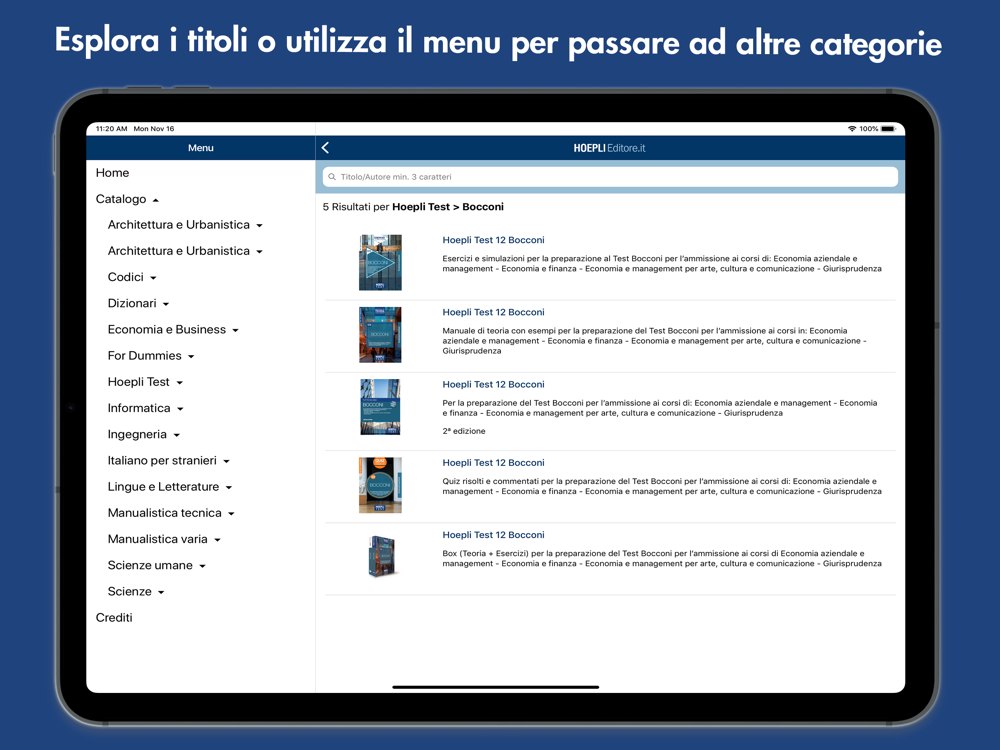This screenshot has height=750, width=1000.
Task: Expand the Scienze category
Action: click(136, 591)
